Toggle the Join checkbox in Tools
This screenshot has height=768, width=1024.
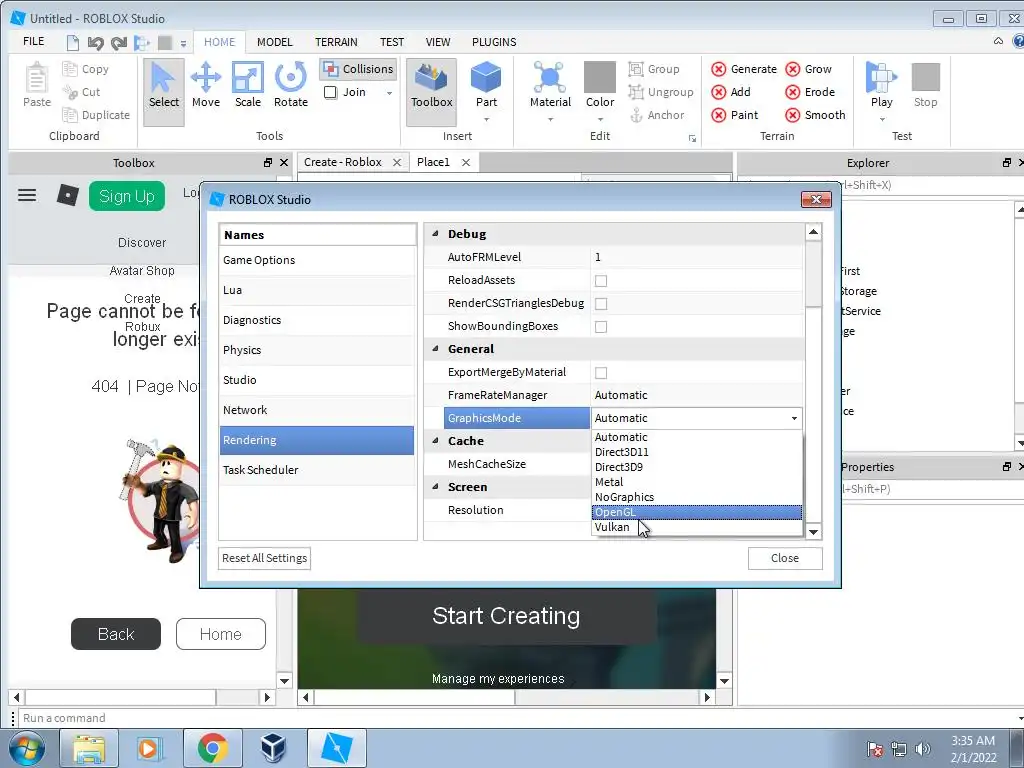[x=330, y=92]
